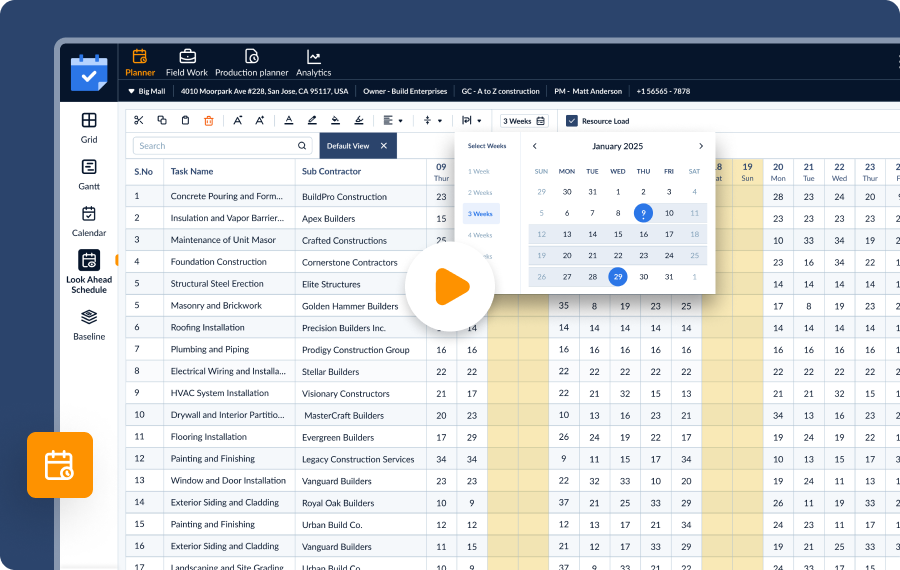This screenshot has width=900, height=570.
Task: Select the Foundation Construction task row
Action: (x=219, y=262)
